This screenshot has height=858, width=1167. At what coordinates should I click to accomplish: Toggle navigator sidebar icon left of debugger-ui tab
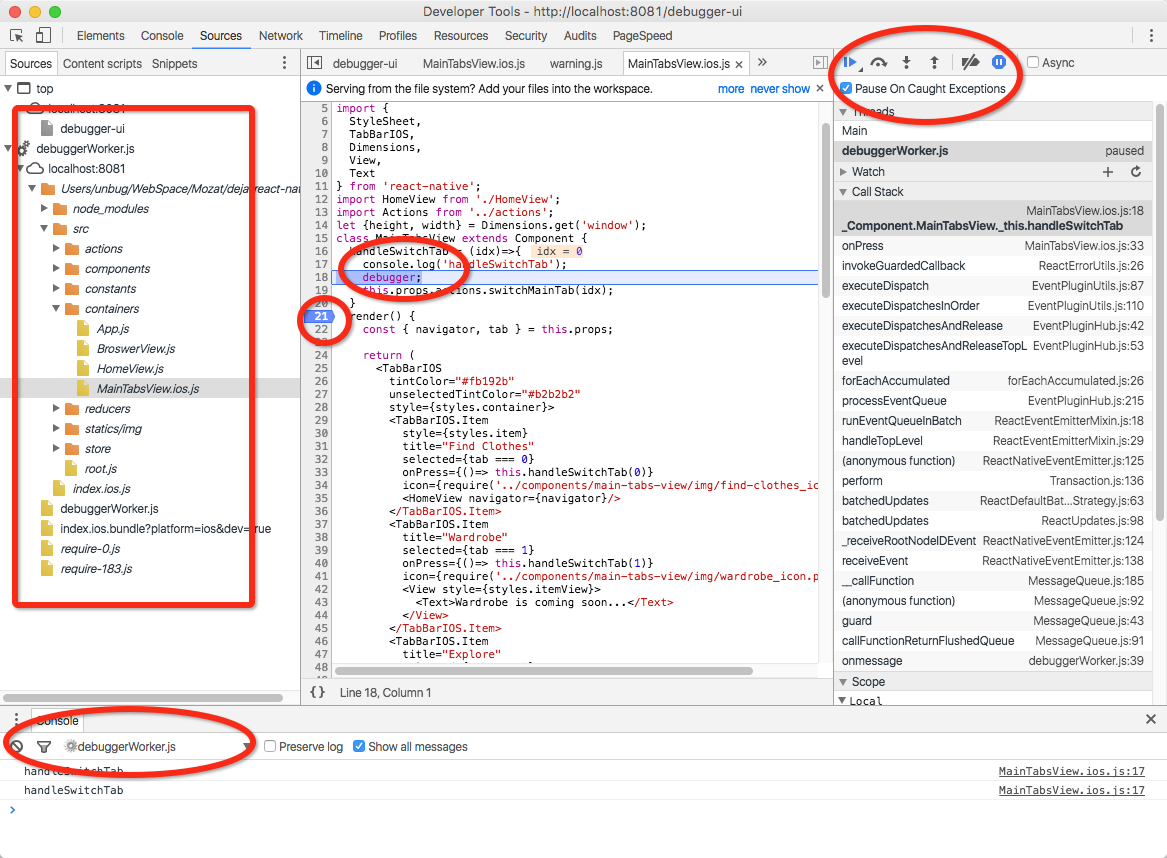click(314, 63)
